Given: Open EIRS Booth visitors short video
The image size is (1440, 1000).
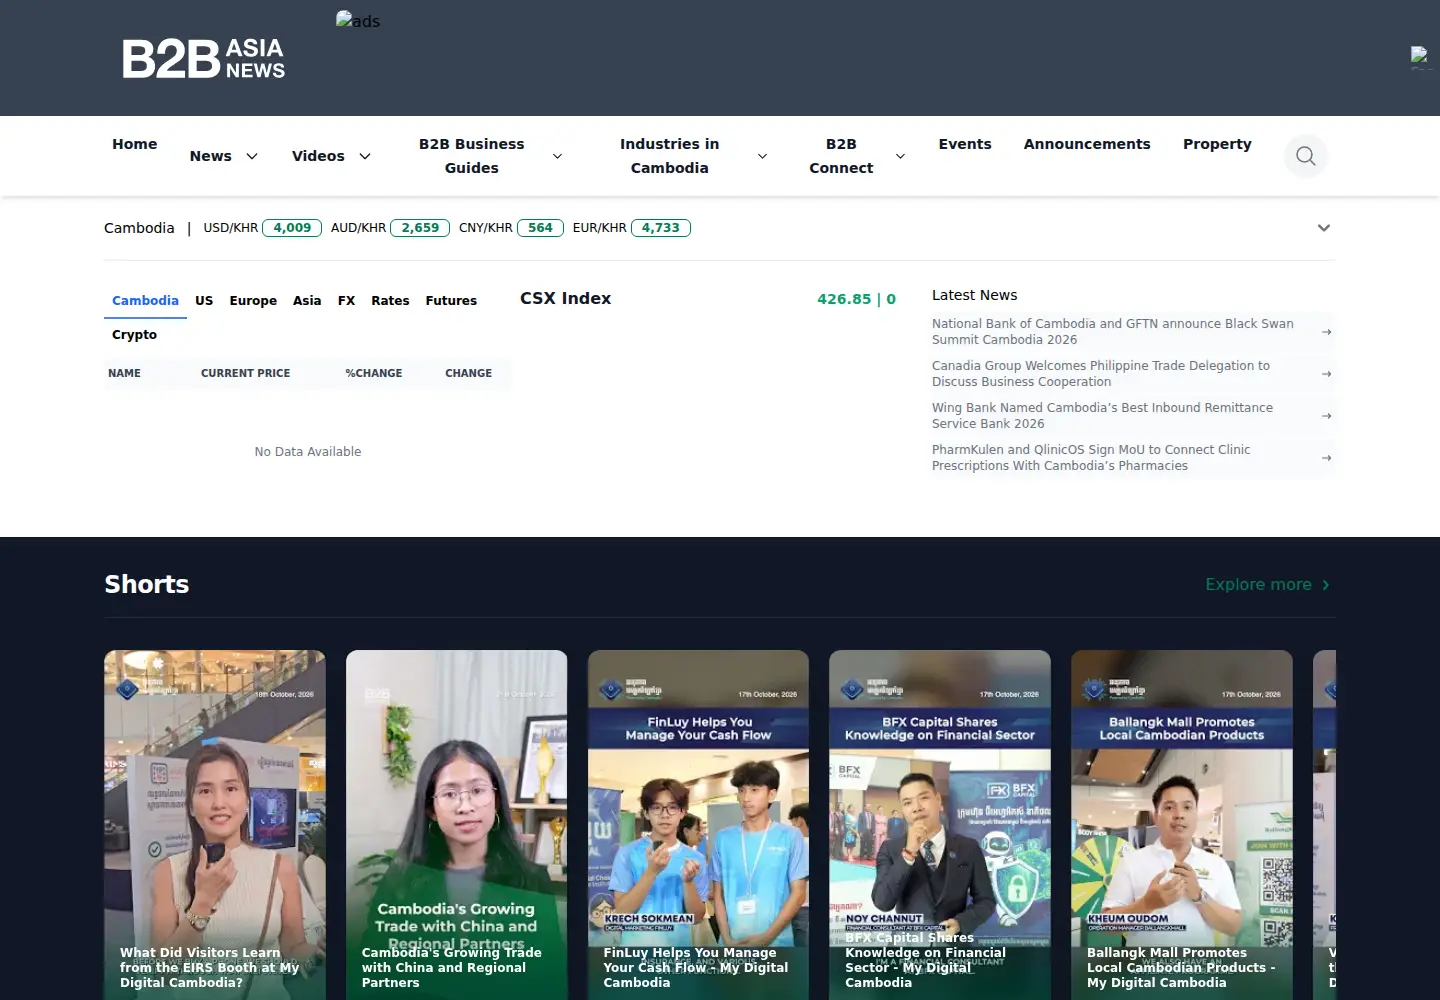Looking at the screenshot, I should pyautogui.click(x=215, y=825).
